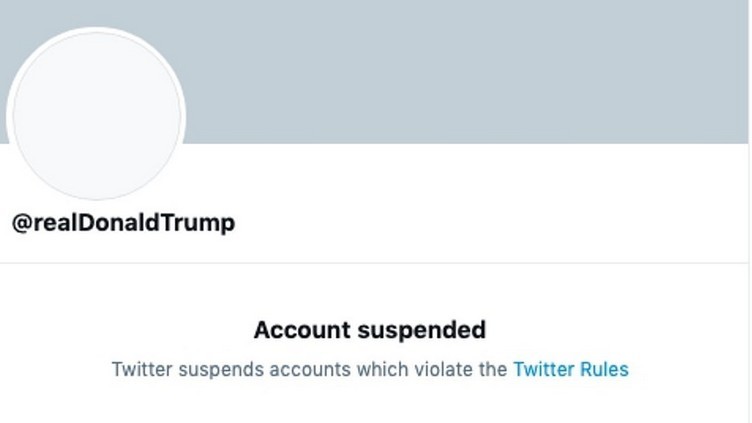The height and width of the screenshot is (423, 752).
Task: Open the Twitter Rules link
Action: click(x=570, y=369)
